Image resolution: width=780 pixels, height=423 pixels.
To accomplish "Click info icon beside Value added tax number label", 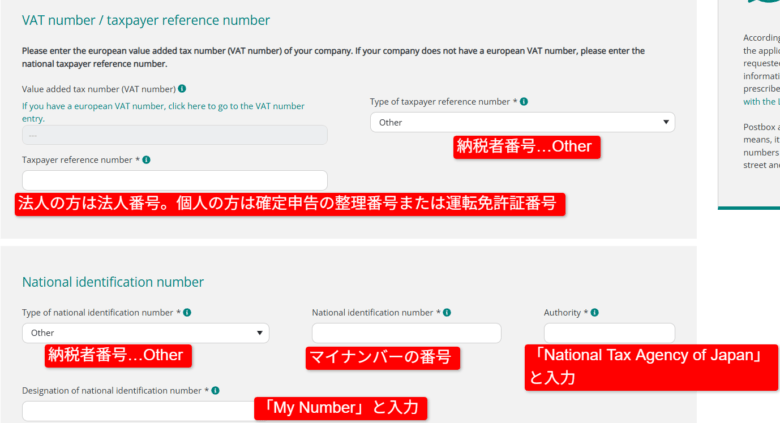I will click(x=182, y=89).
